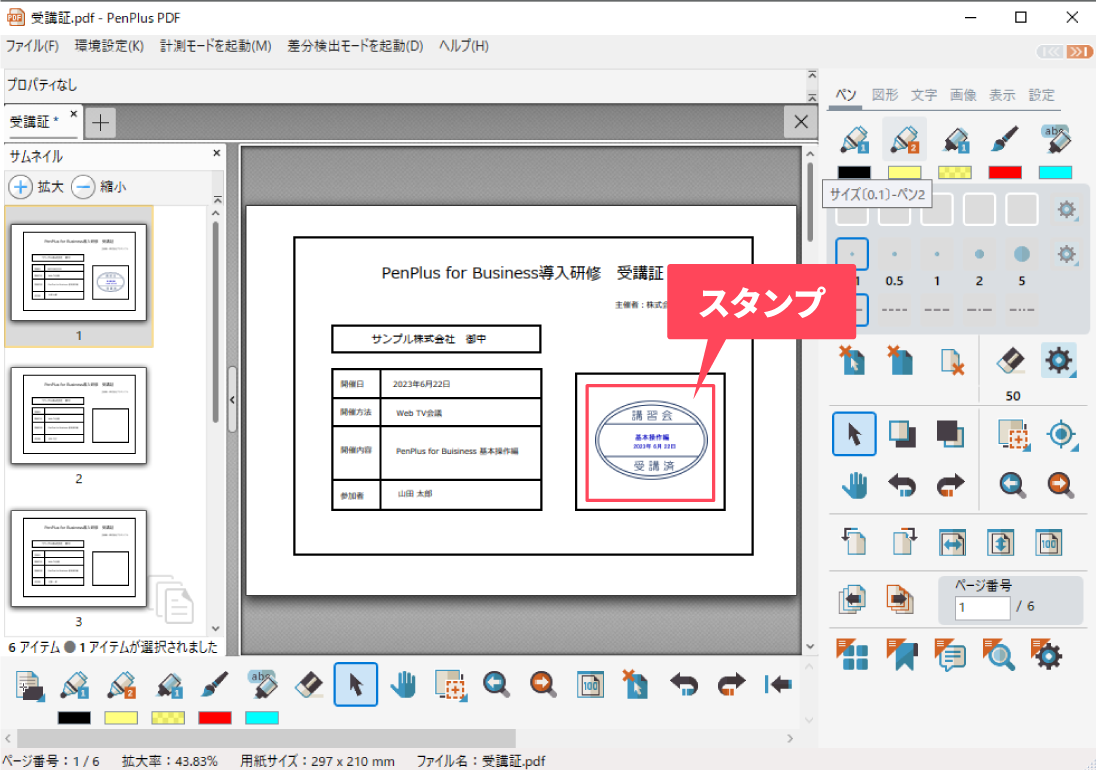Image resolution: width=1096 pixels, height=770 pixels.
Task: Open the ファイル(F) menu
Action: click(x=32, y=46)
